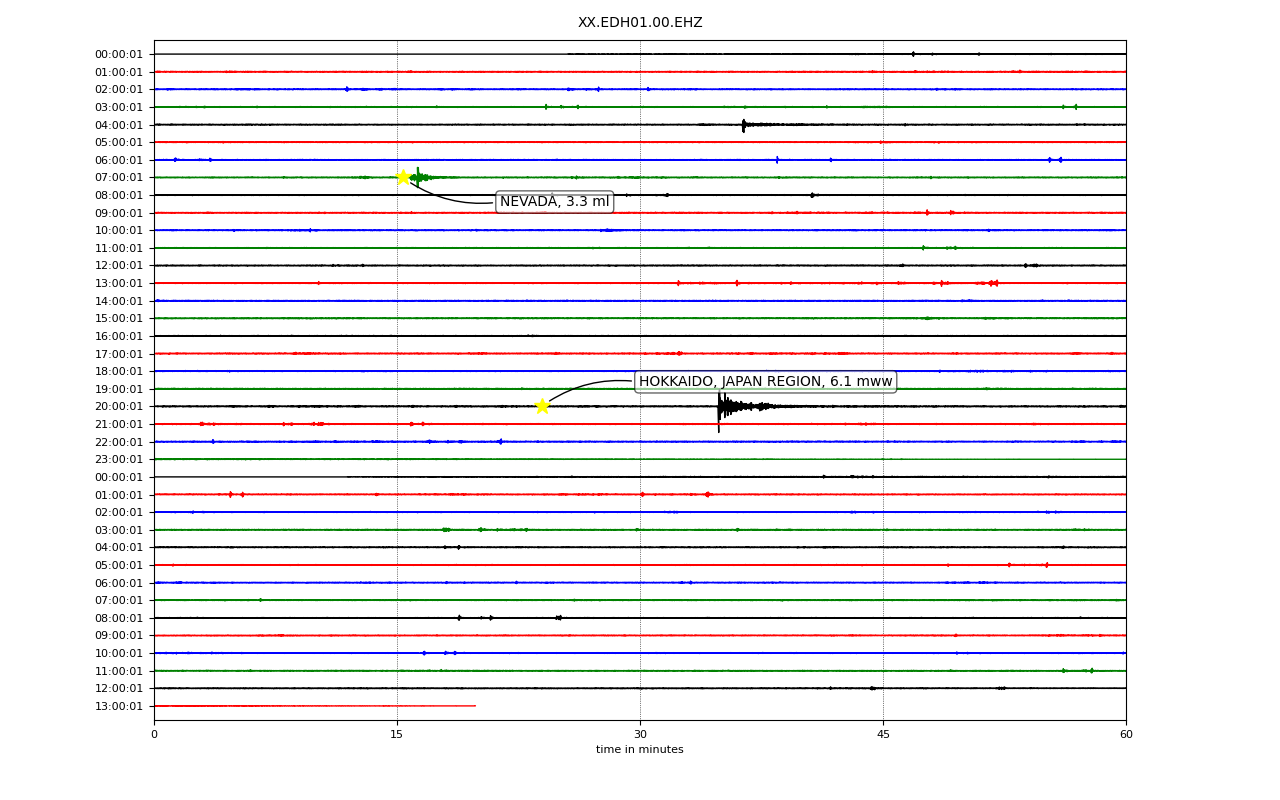Click the 07:00:01 row time label

(x=119, y=178)
